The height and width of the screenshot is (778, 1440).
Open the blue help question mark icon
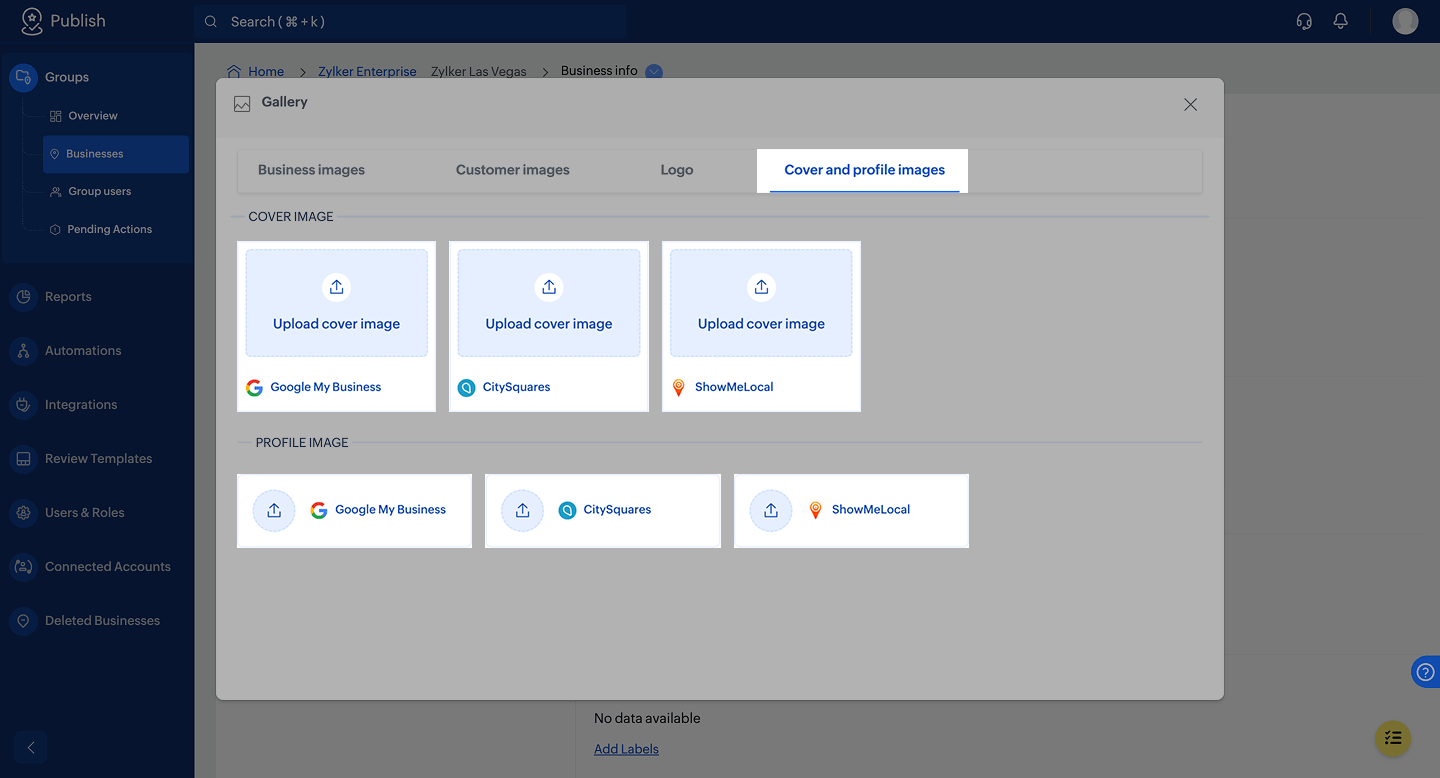click(1425, 672)
